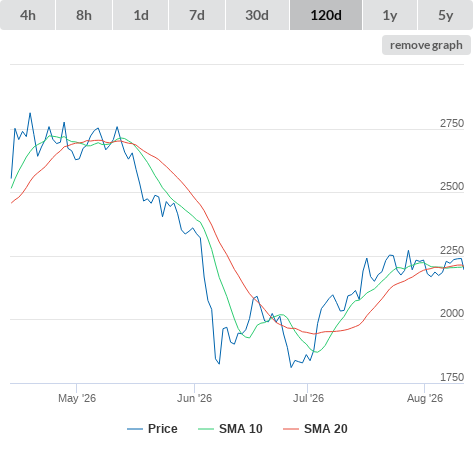This screenshot has height=455, width=474.
Task: Click the green SMA 10 legend marker
Action: click(206, 429)
